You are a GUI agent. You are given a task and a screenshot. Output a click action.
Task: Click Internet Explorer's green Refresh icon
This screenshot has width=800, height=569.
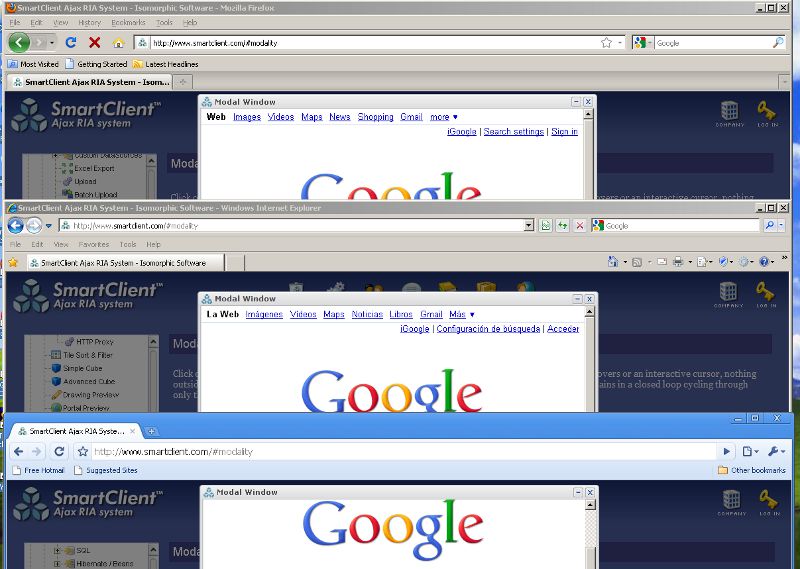pos(562,226)
